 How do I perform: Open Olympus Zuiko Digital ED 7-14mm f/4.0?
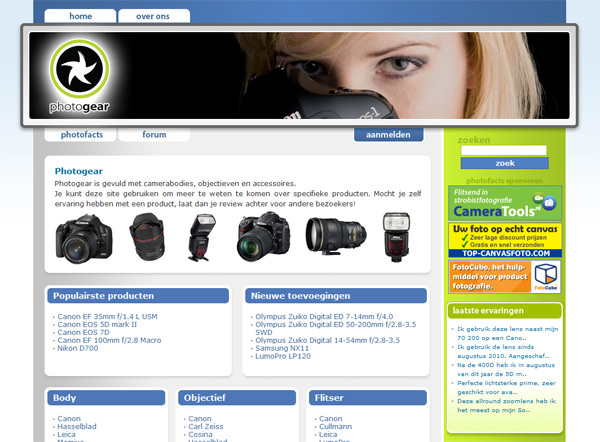324,316
